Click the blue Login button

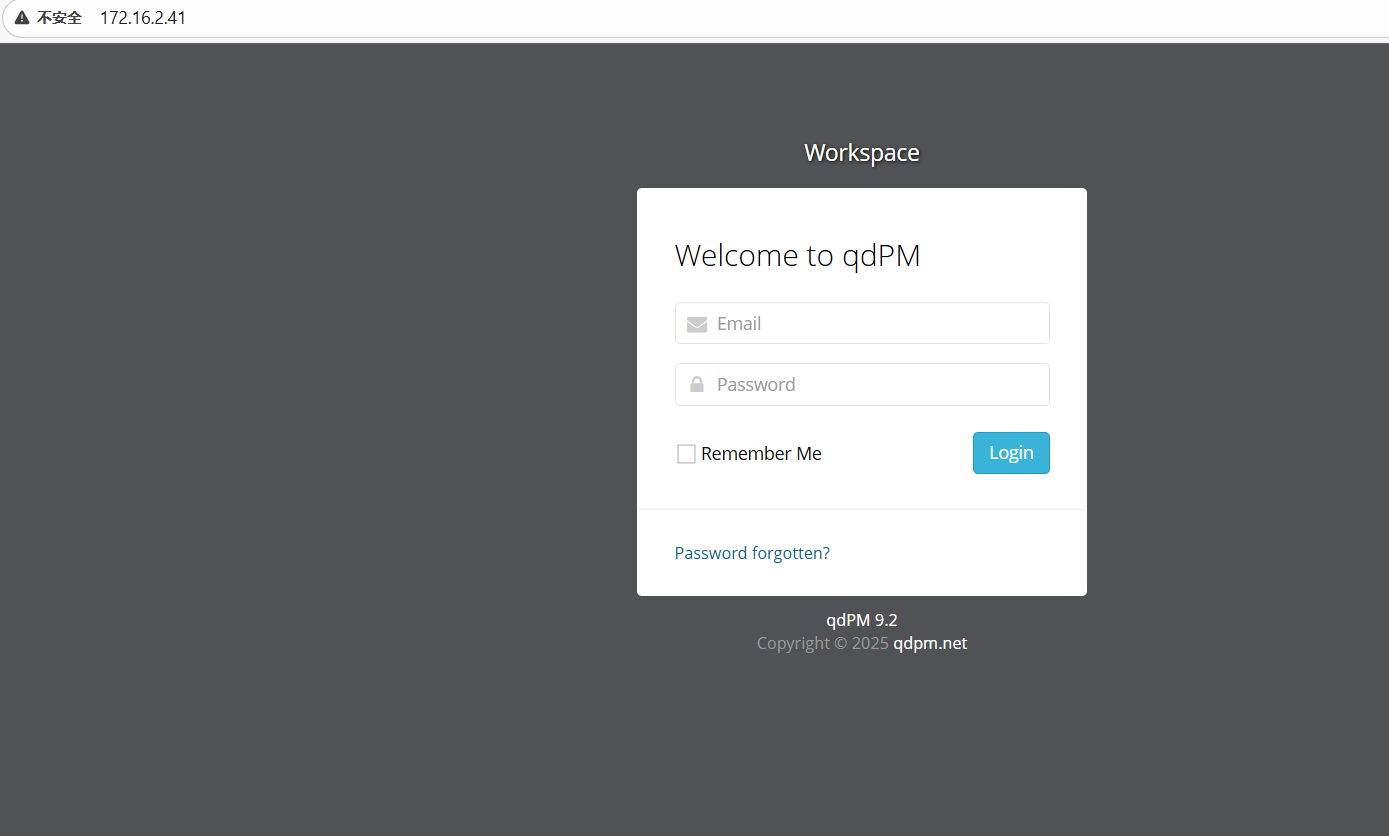[1011, 453]
